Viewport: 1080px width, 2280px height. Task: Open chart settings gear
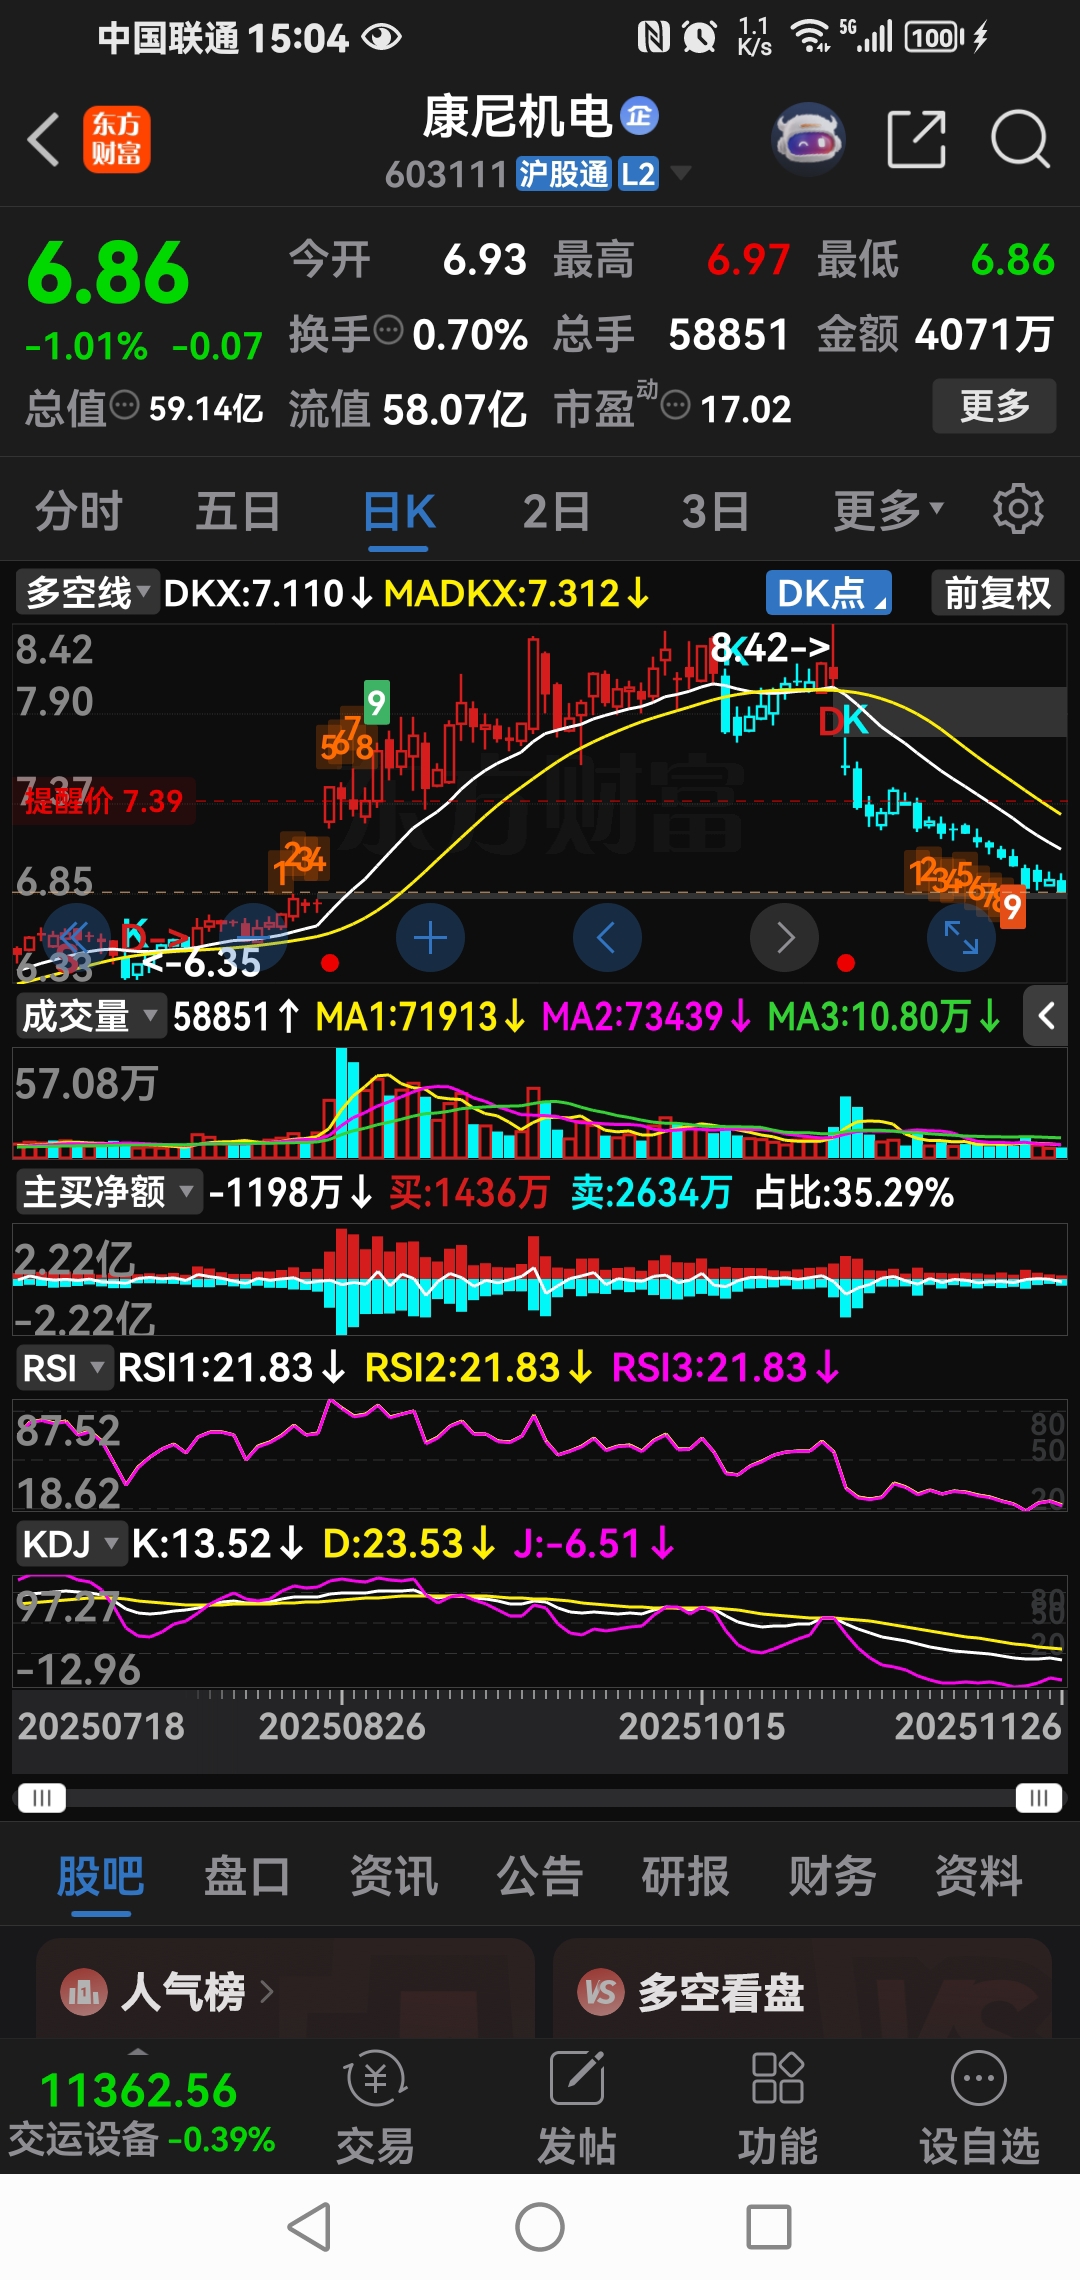[x=1017, y=510]
